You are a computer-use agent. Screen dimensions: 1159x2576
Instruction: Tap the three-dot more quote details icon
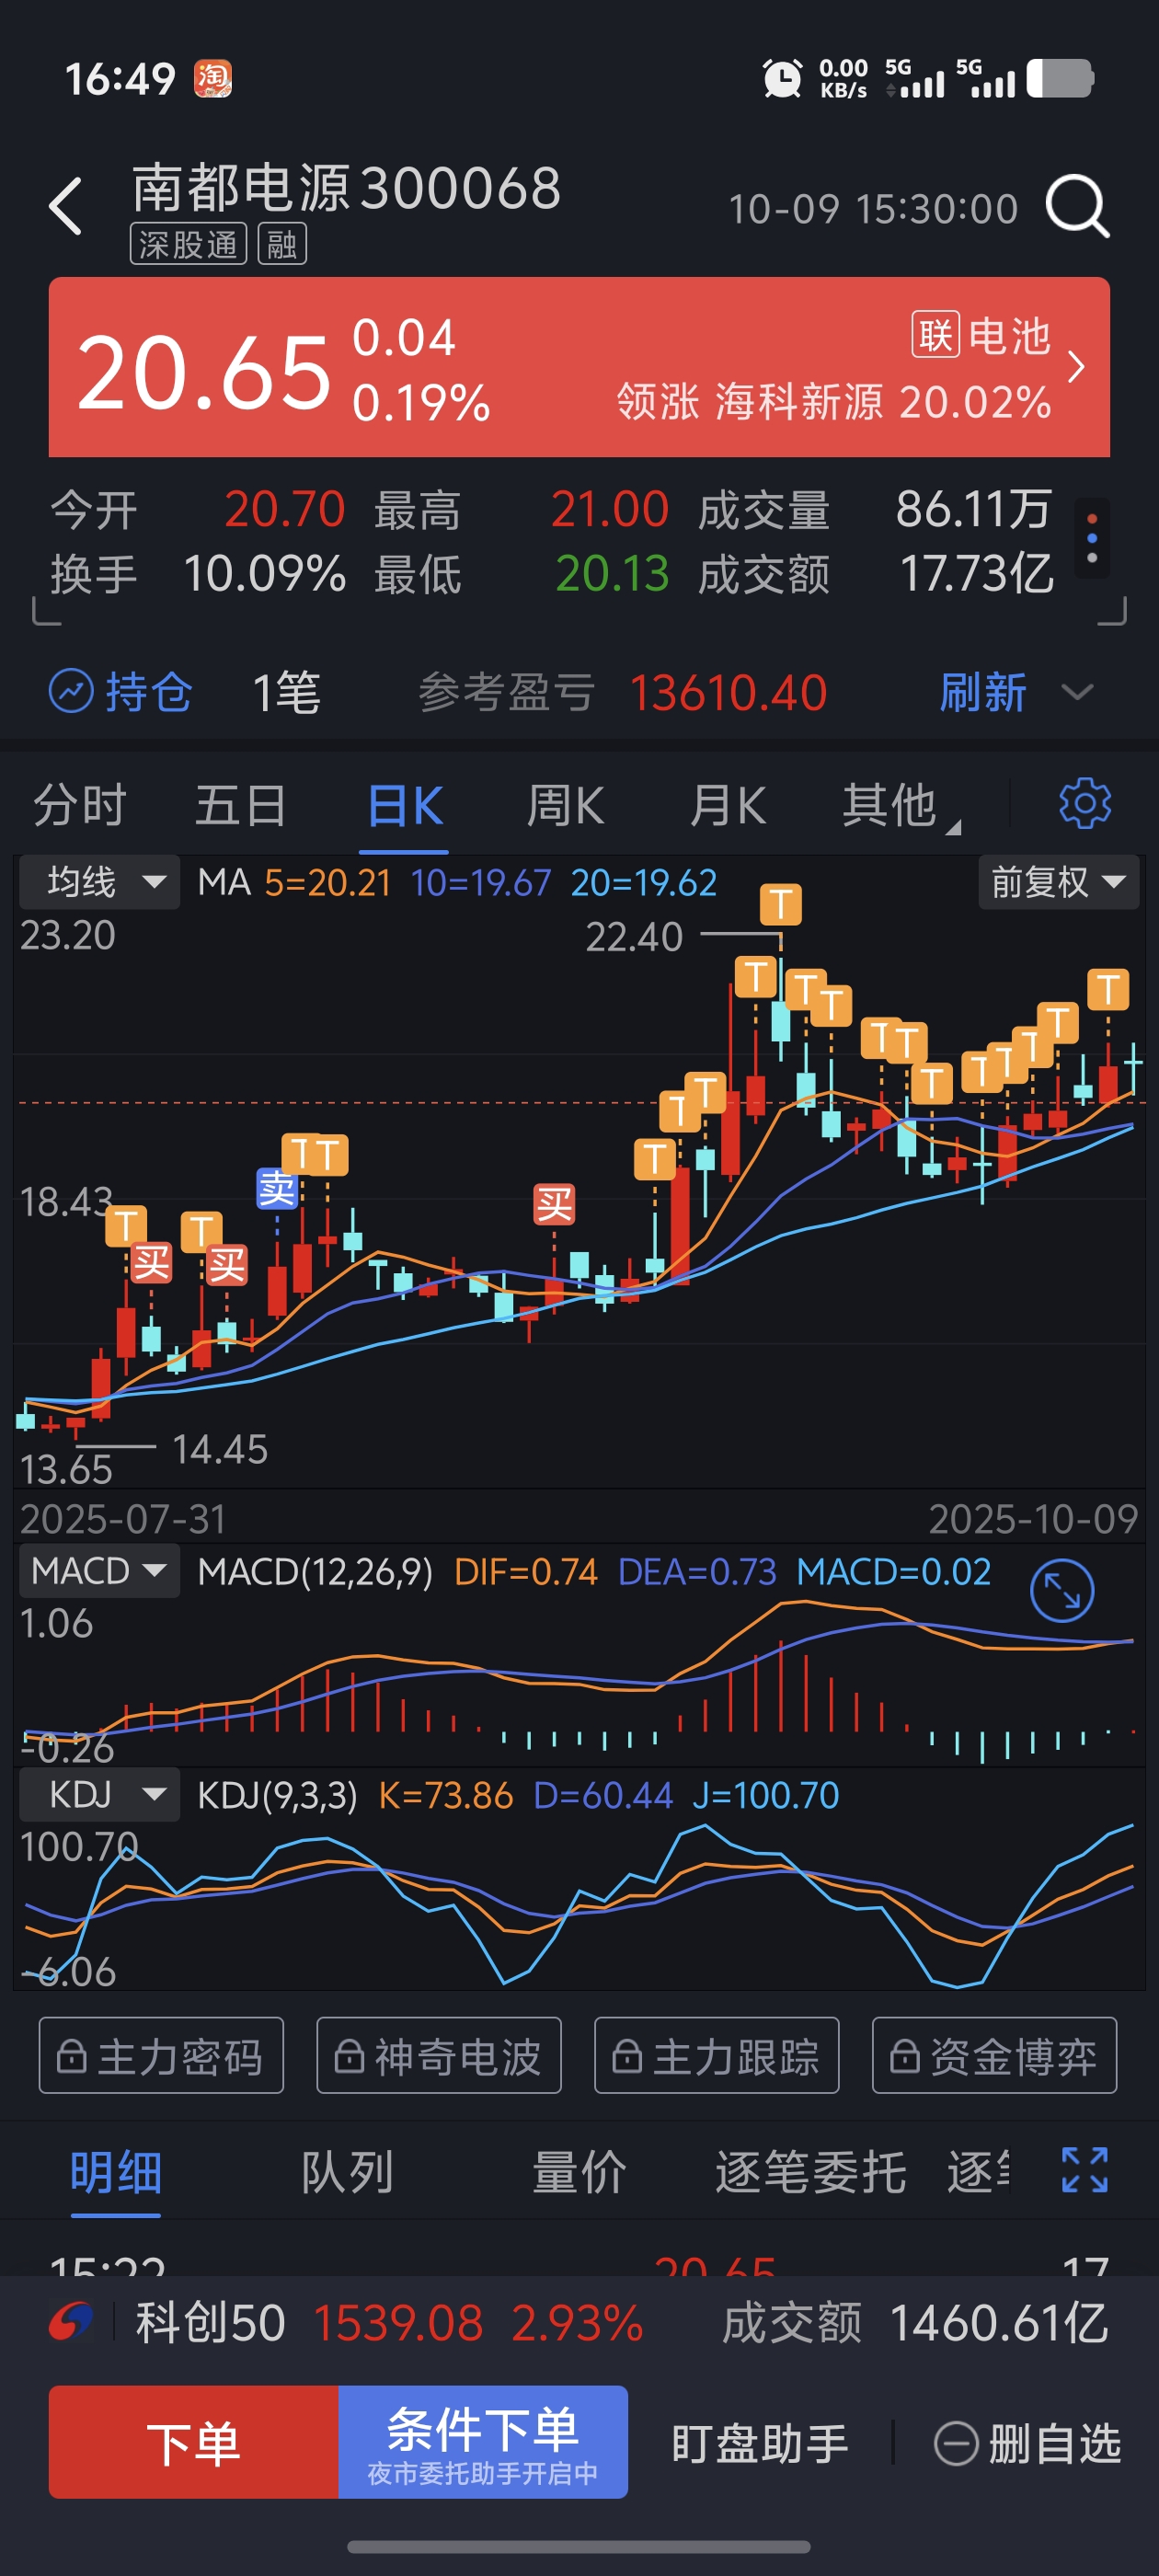1092,538
